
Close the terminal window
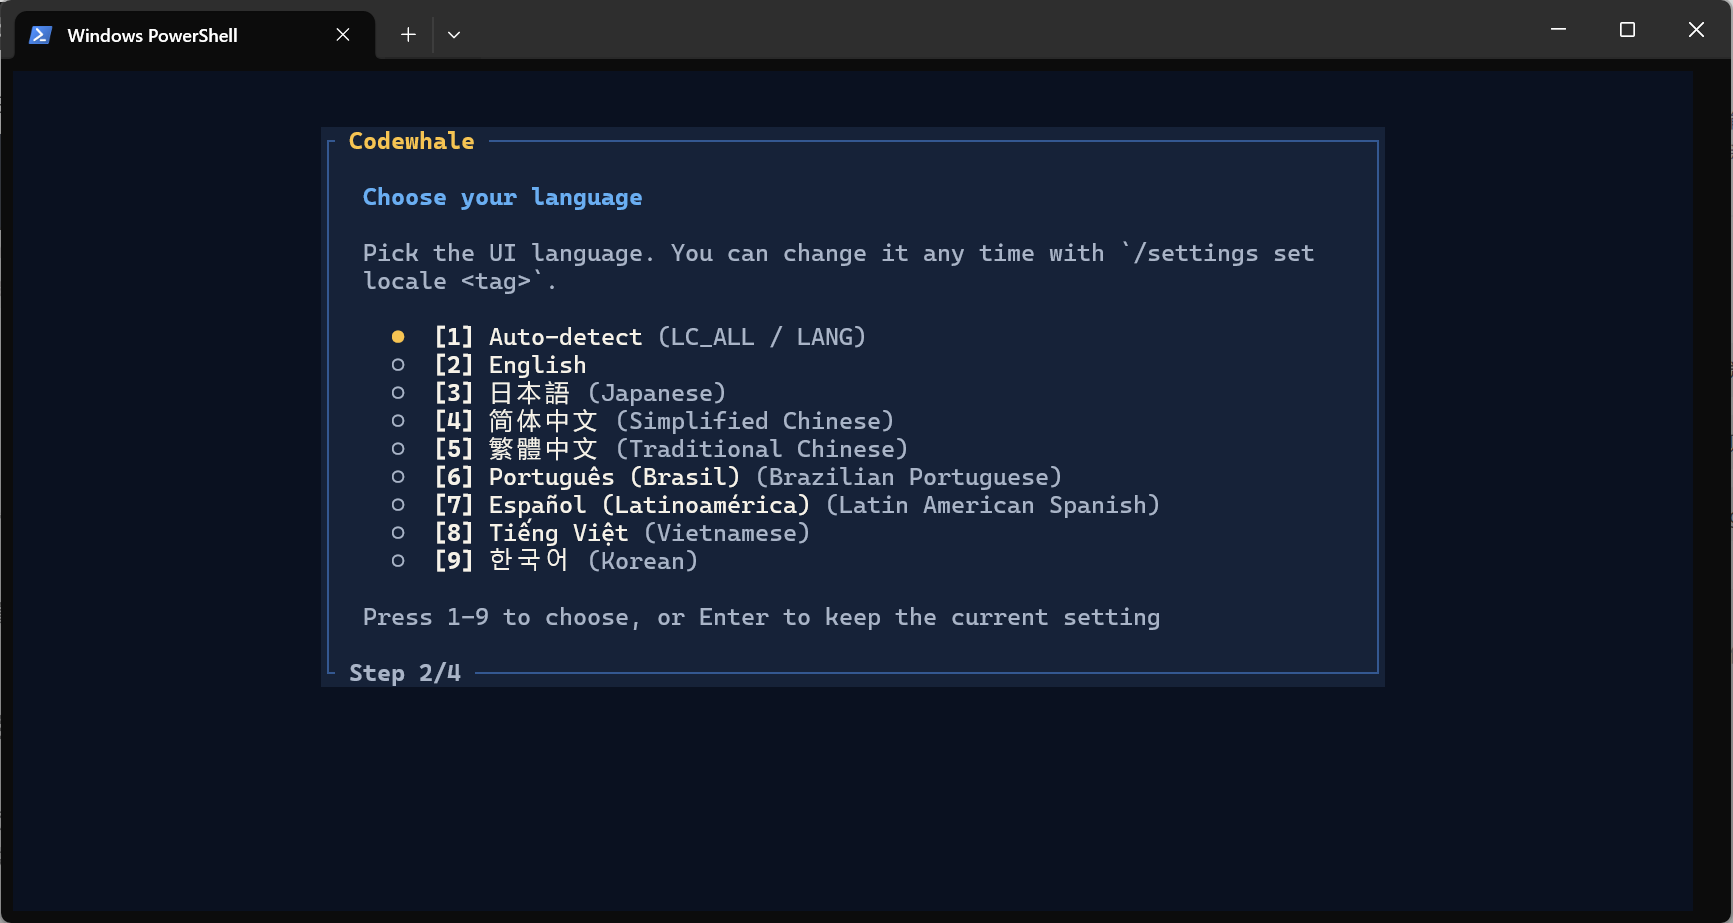(x=1696, y=30)
